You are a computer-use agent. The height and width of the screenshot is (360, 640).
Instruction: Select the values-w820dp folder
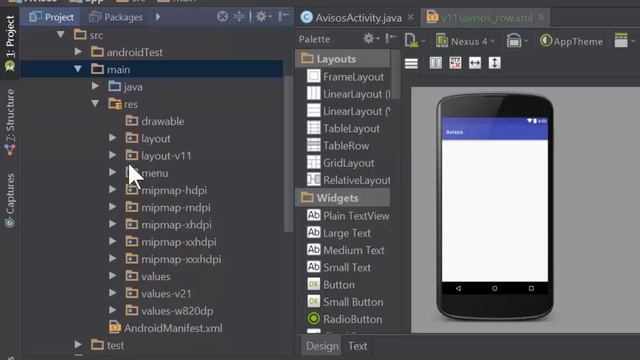169,311
